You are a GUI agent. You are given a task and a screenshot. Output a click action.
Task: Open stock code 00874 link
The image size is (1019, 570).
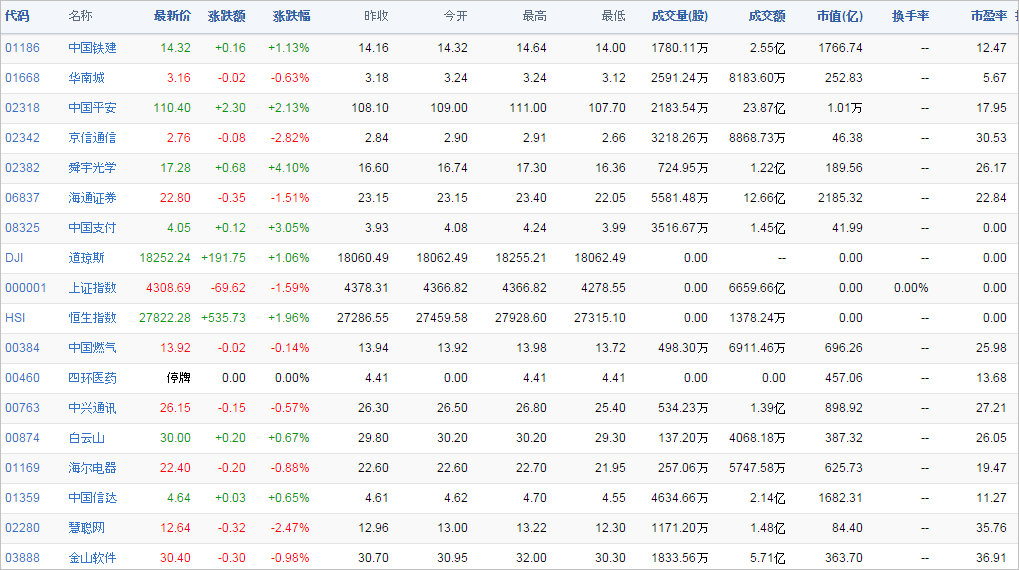coord(22,438)
